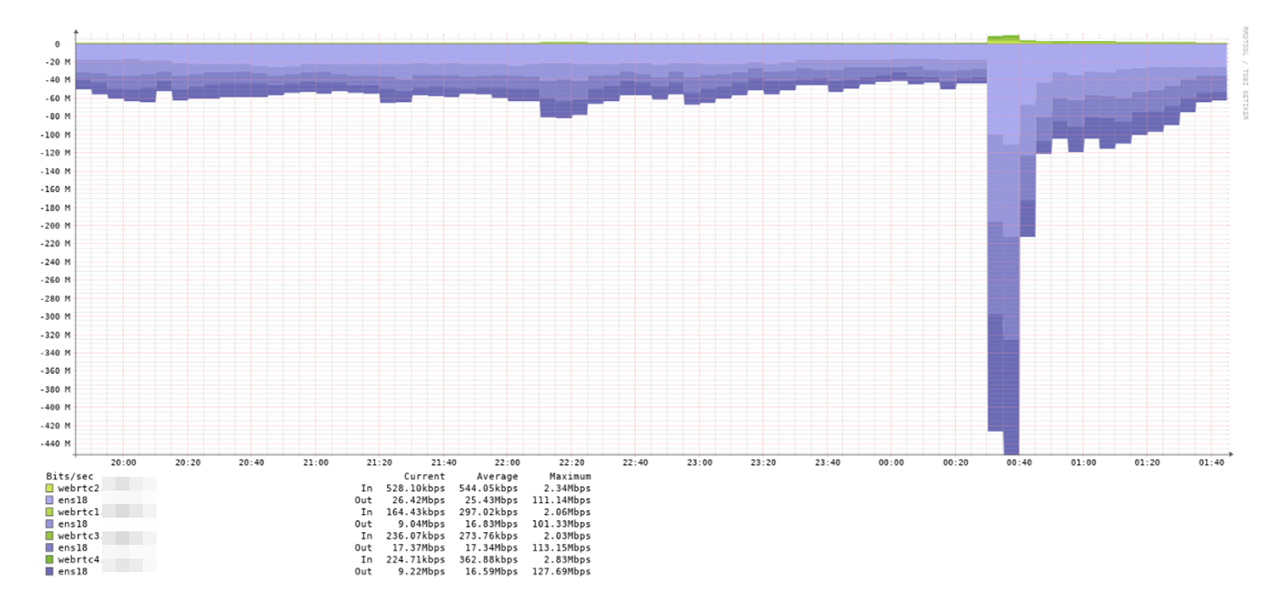Click the green inbound bump above 00:40

click(x=1003, y=39)
